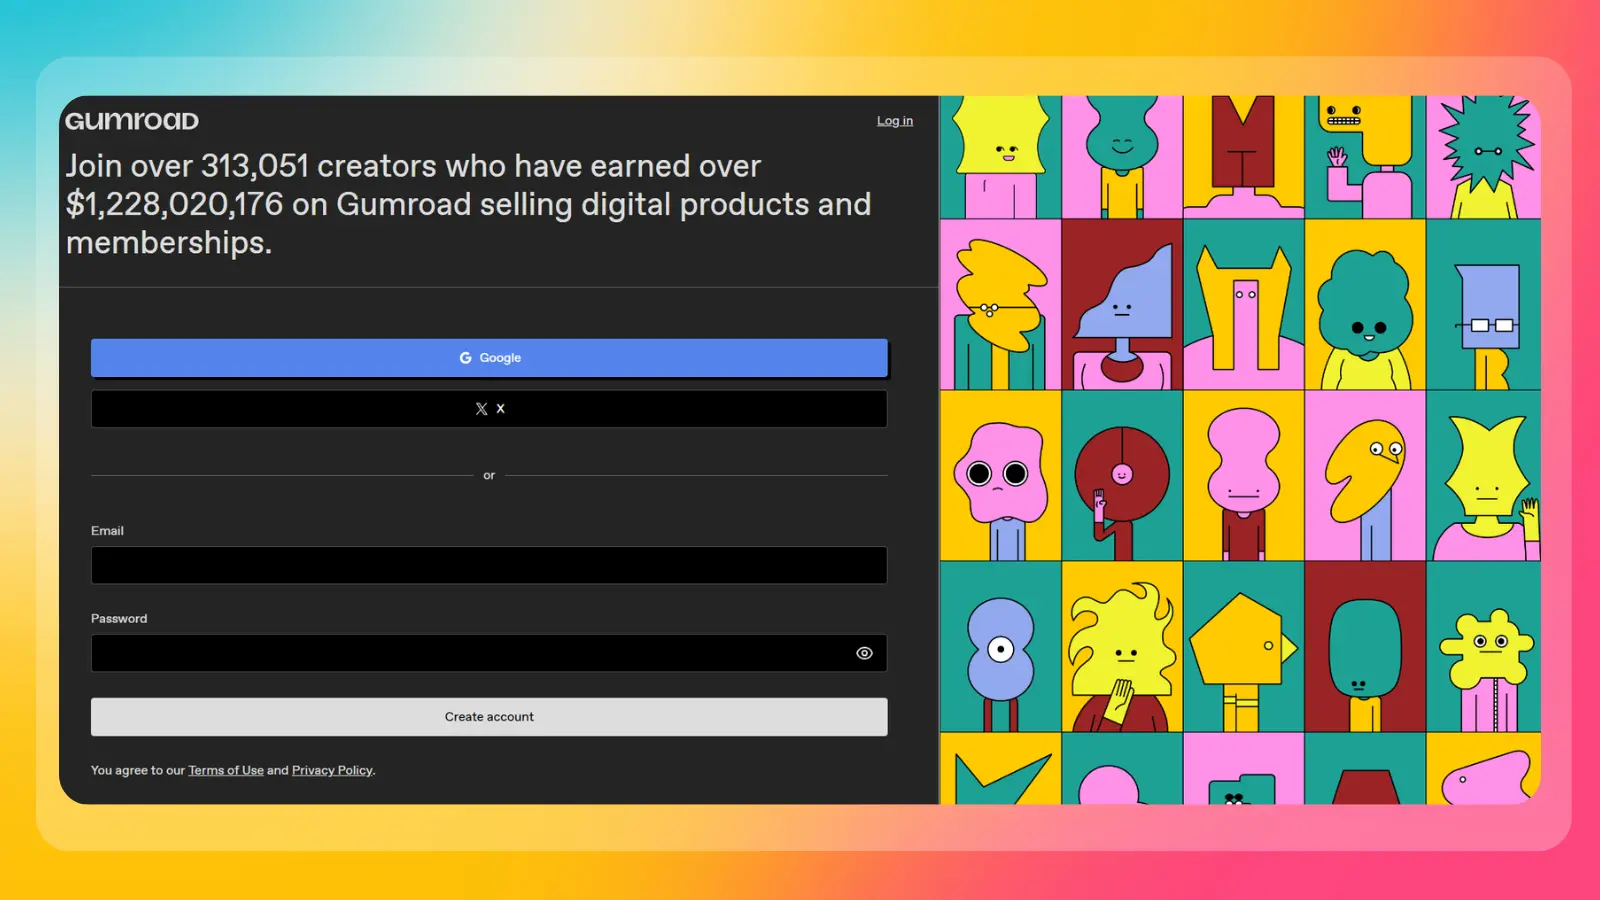Click the teal round-haired character on yellow tile
Image resolution: width=1600 pixels, height=900 pixels.
pos(1365,305)
